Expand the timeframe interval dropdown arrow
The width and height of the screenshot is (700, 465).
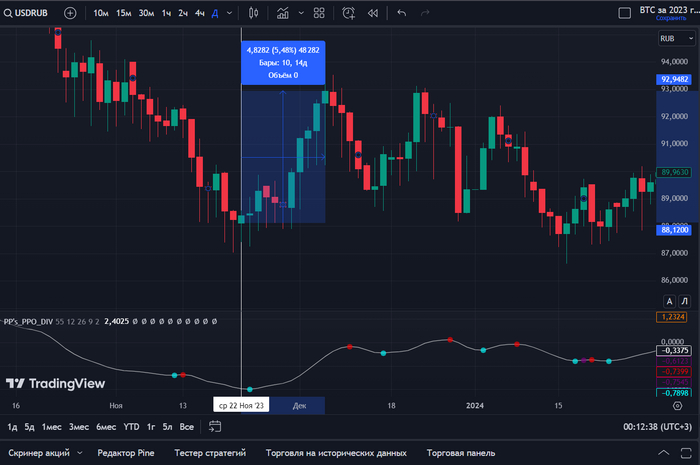pos(230,13)
